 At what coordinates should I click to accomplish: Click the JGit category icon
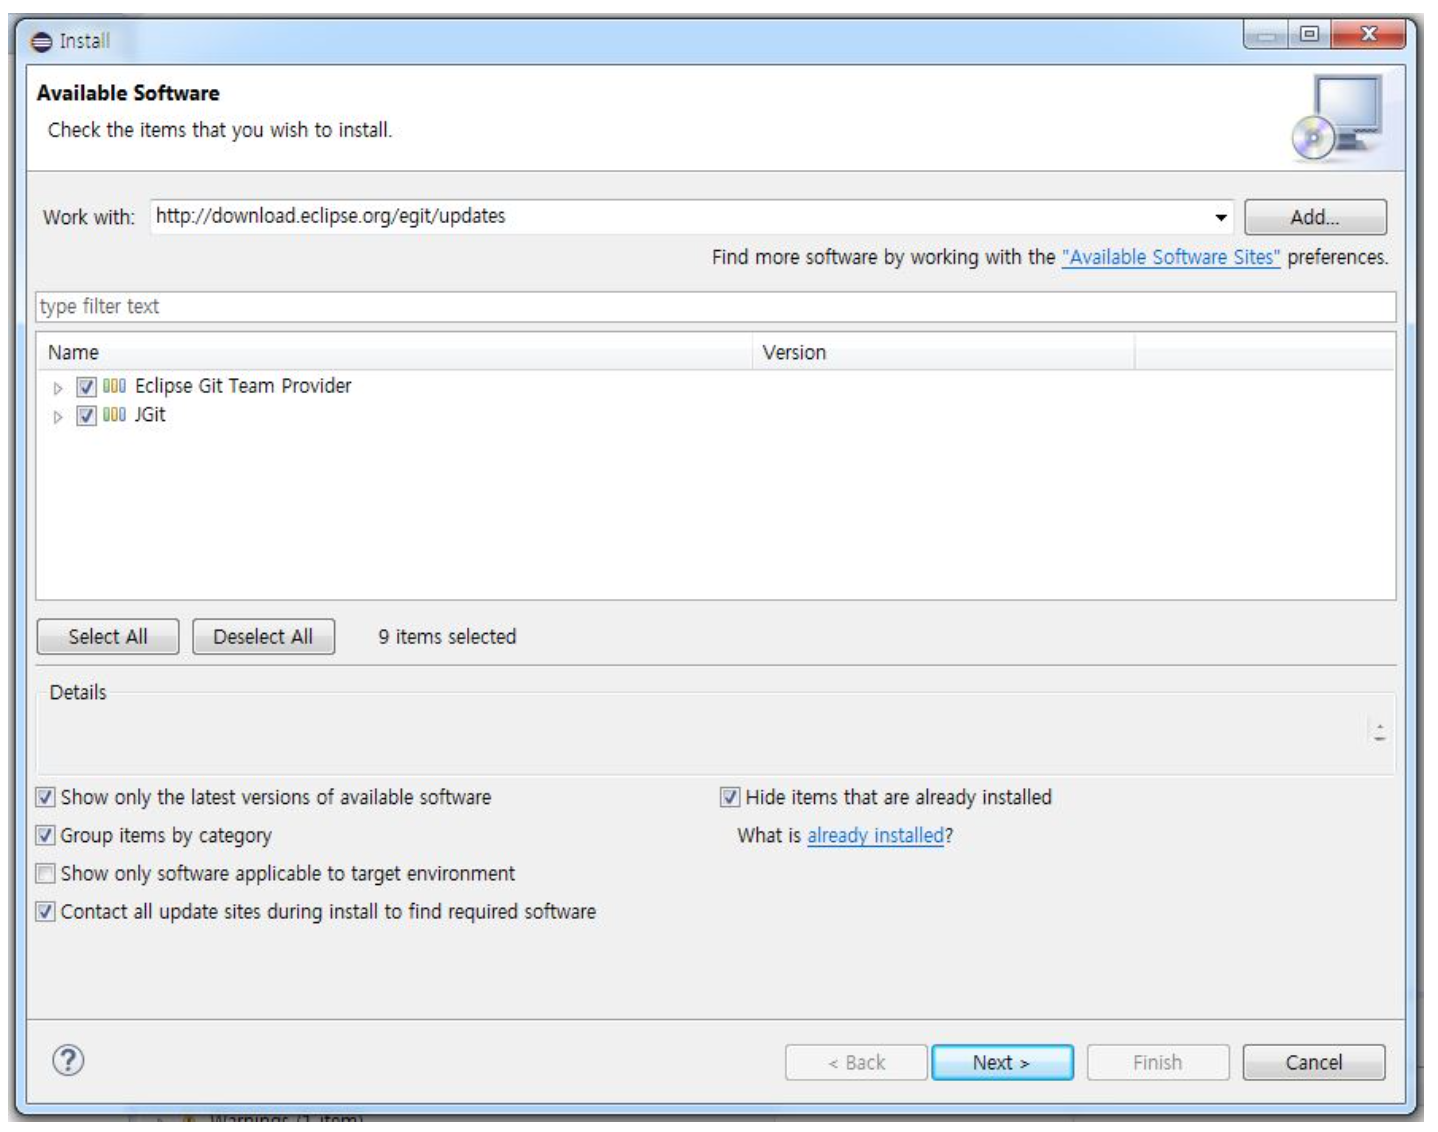(115, 415)
